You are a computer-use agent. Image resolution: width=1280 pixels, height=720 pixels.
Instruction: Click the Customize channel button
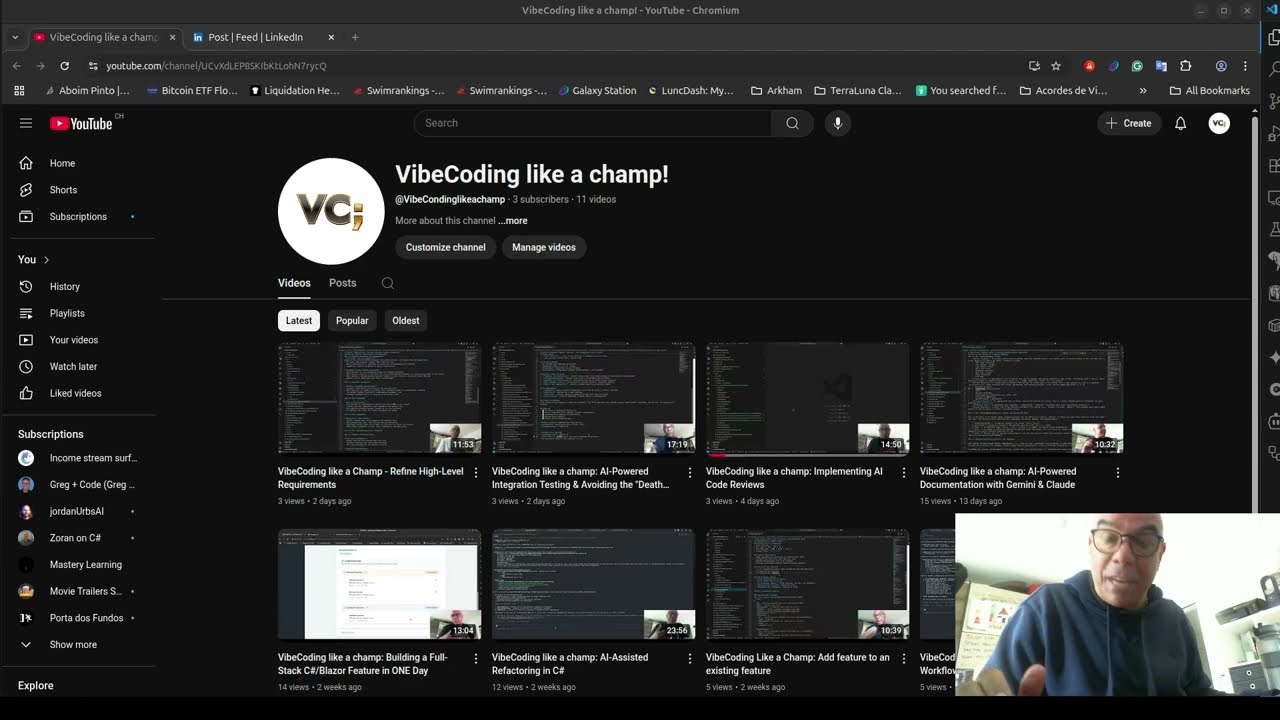pos(445,247)
